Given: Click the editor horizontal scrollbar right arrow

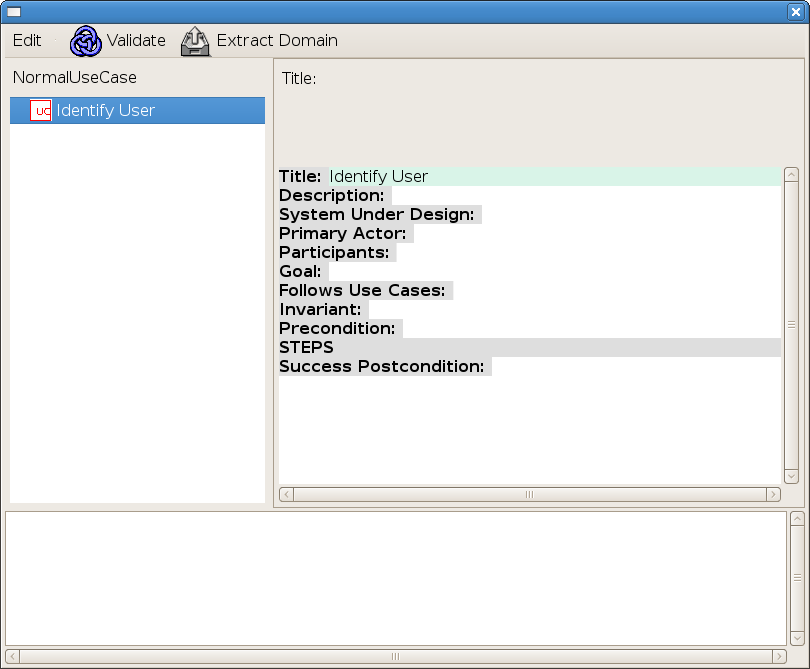Looking at the screenshot, I should click(773, 494).
